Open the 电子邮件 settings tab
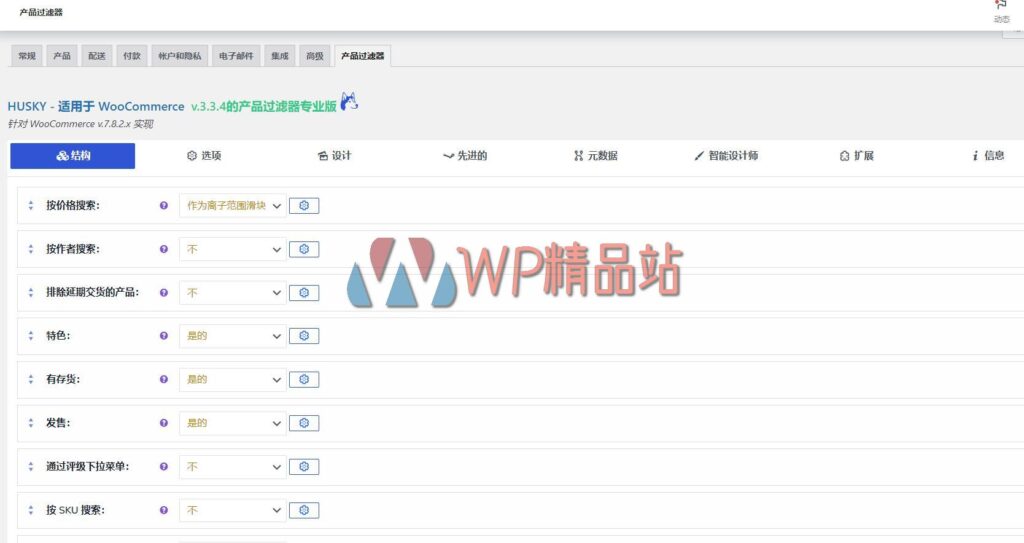The height and width of the screenshot is (543, 1024). (236, 56)
